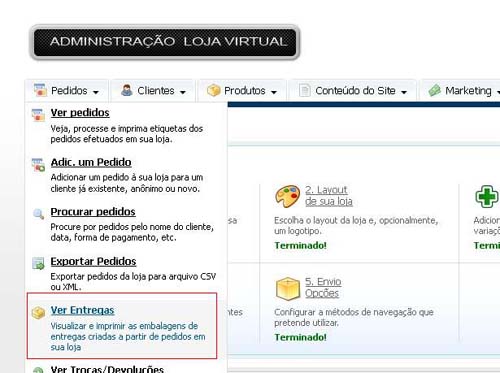This screenshot has height=373, width=500.
Task: Click the Administração Loja Virtual banner
Action: pyautogui.click(x=165, y=42)
